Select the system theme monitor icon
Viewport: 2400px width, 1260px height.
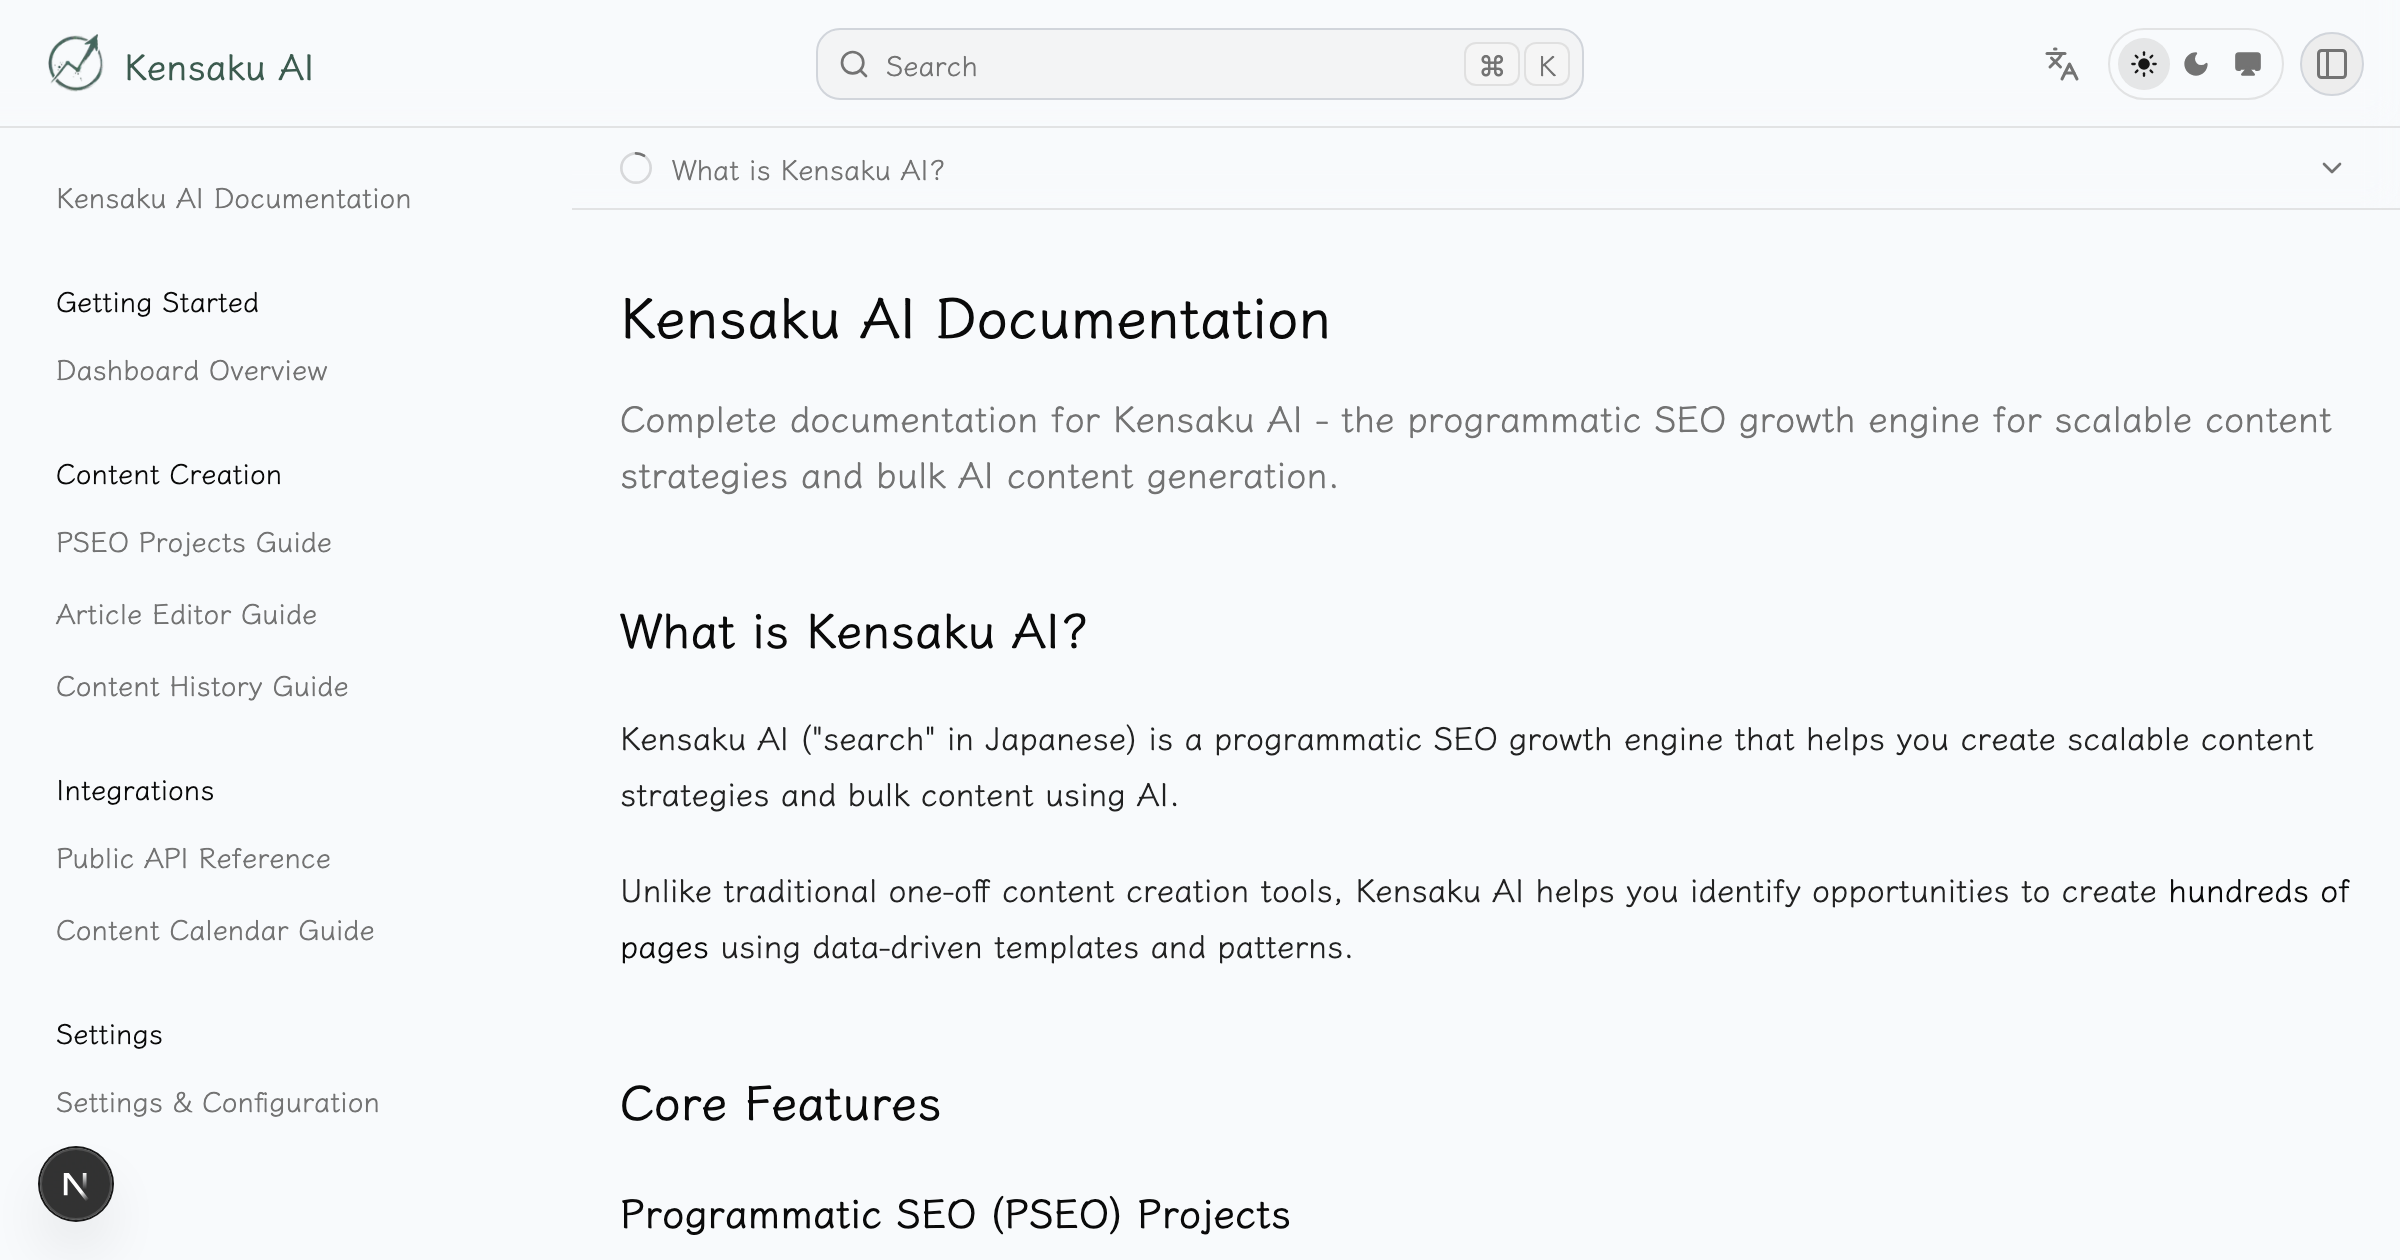tap(2248, 64)
